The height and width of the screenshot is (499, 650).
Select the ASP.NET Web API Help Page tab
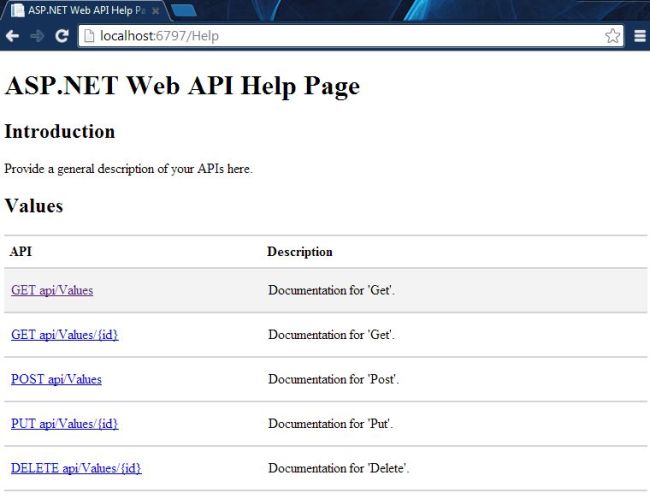pyautogui.click(x=85, y=10)
